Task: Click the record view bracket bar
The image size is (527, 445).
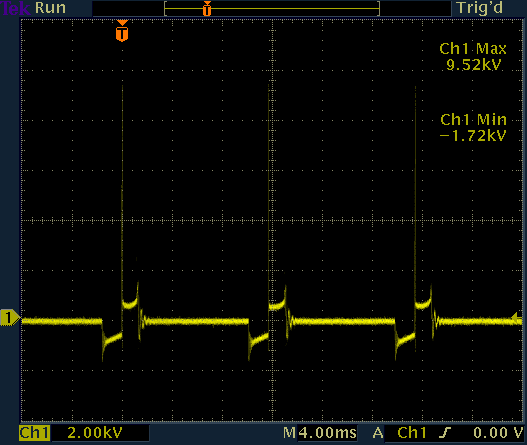Action: (x=272, y=8)
